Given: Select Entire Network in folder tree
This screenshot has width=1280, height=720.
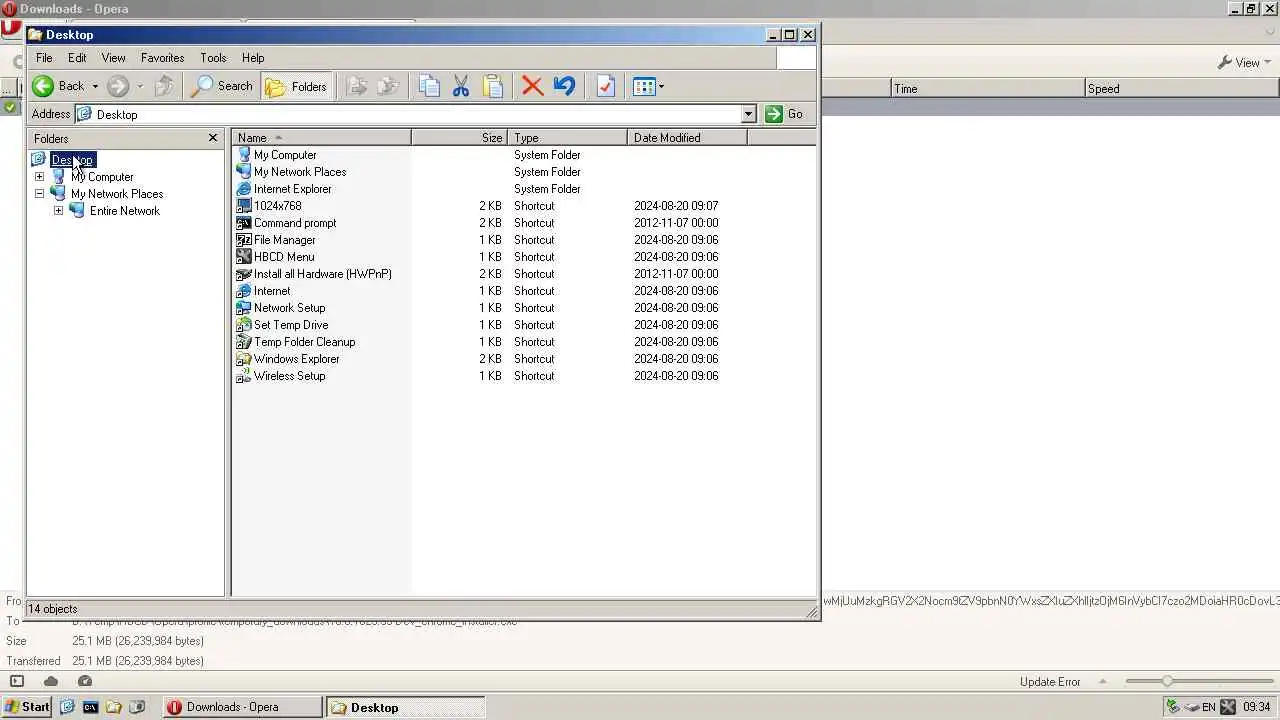Looking at the screenshot, I should (x=124, y=211).
